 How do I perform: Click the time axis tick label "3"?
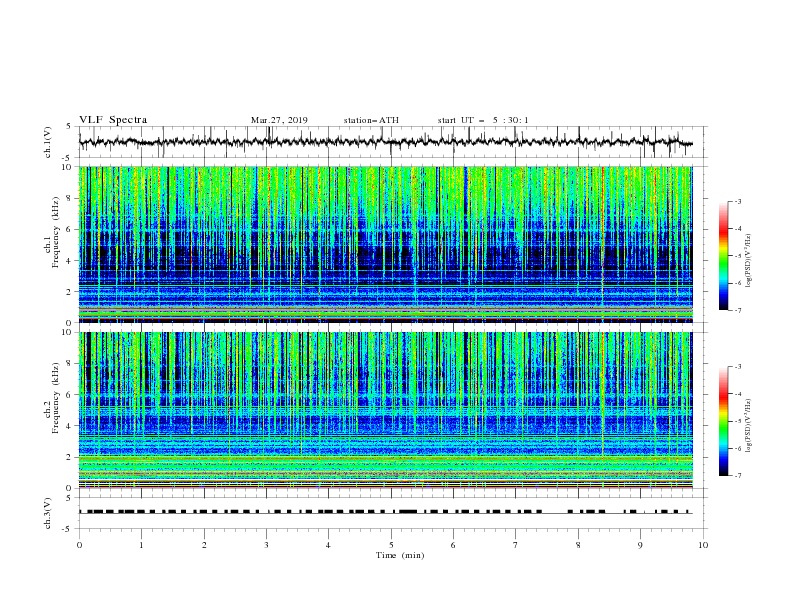click(x=266, y=545)
